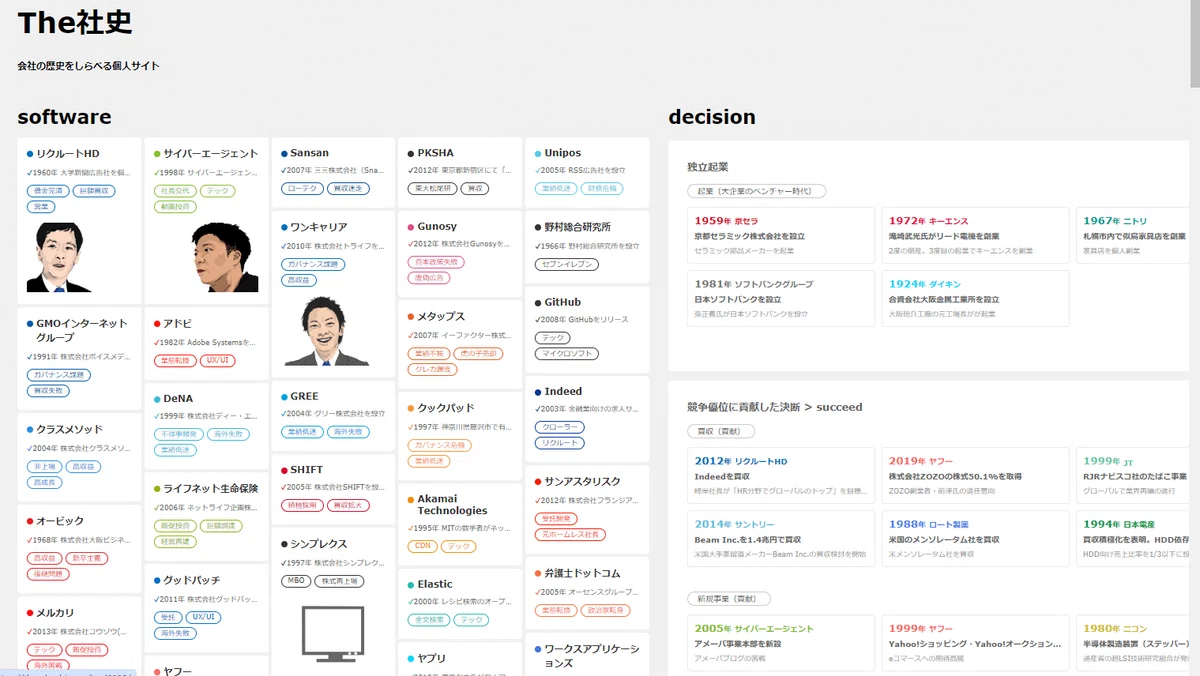Open the 野村総合研究所 company title
The width and height of the screenshot is (1200, 676).
[577, 227]
